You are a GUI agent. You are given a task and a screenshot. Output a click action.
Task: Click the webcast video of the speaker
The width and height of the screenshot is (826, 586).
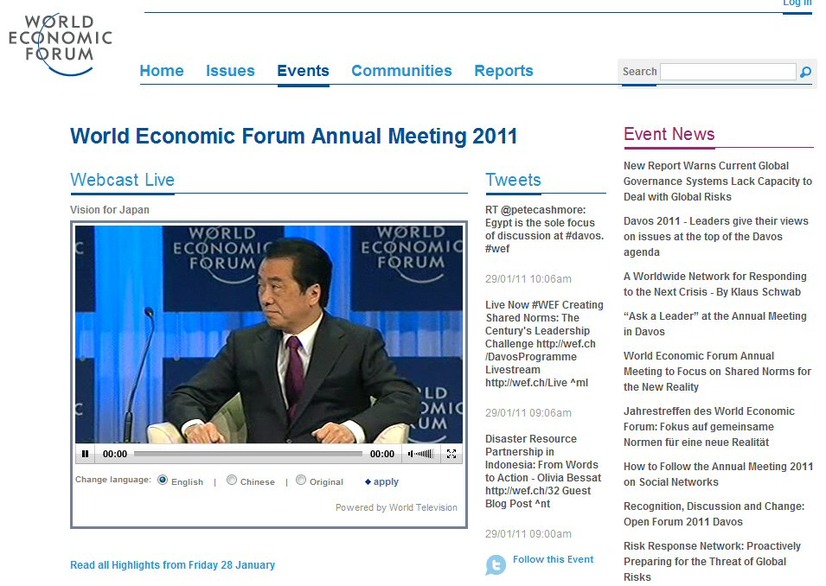click(x=269, y=334)
